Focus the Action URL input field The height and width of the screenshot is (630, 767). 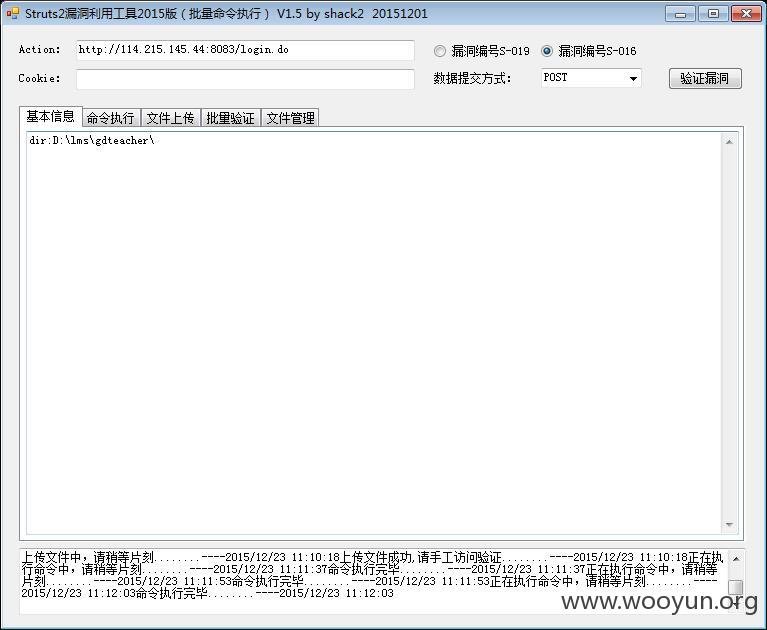point(245,50)
